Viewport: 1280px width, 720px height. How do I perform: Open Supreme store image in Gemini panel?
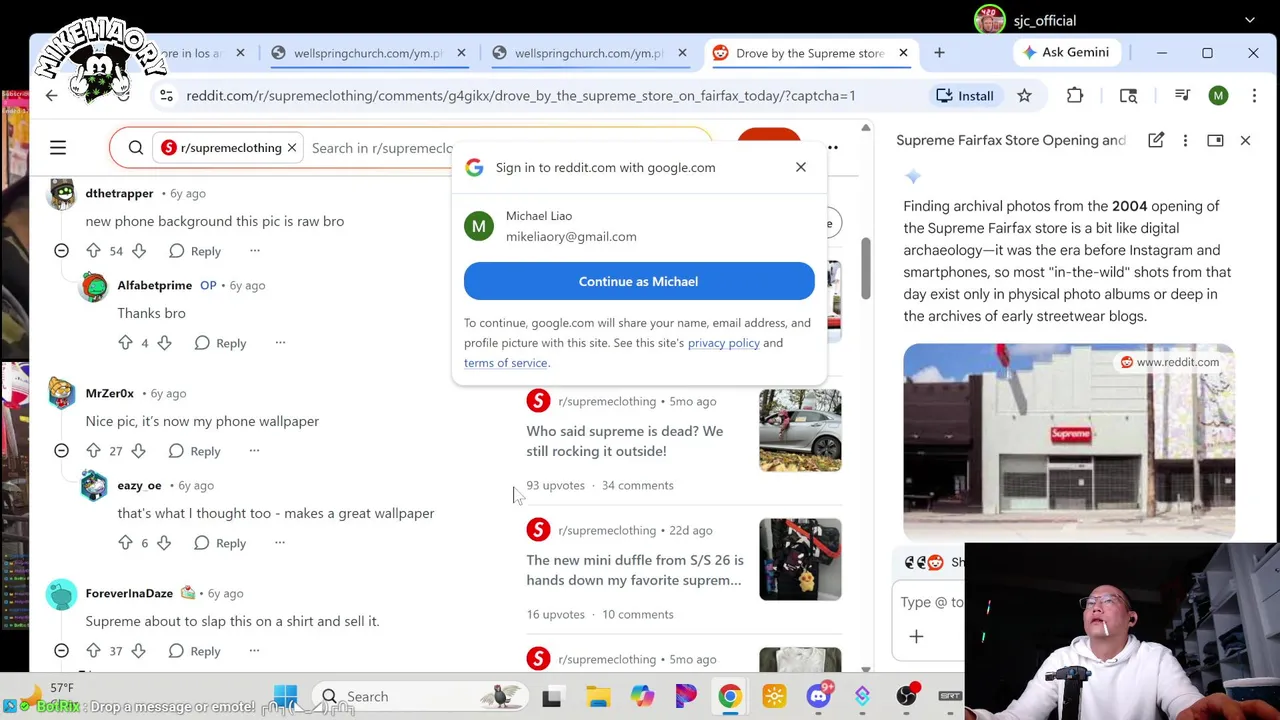click(1069, 442)
